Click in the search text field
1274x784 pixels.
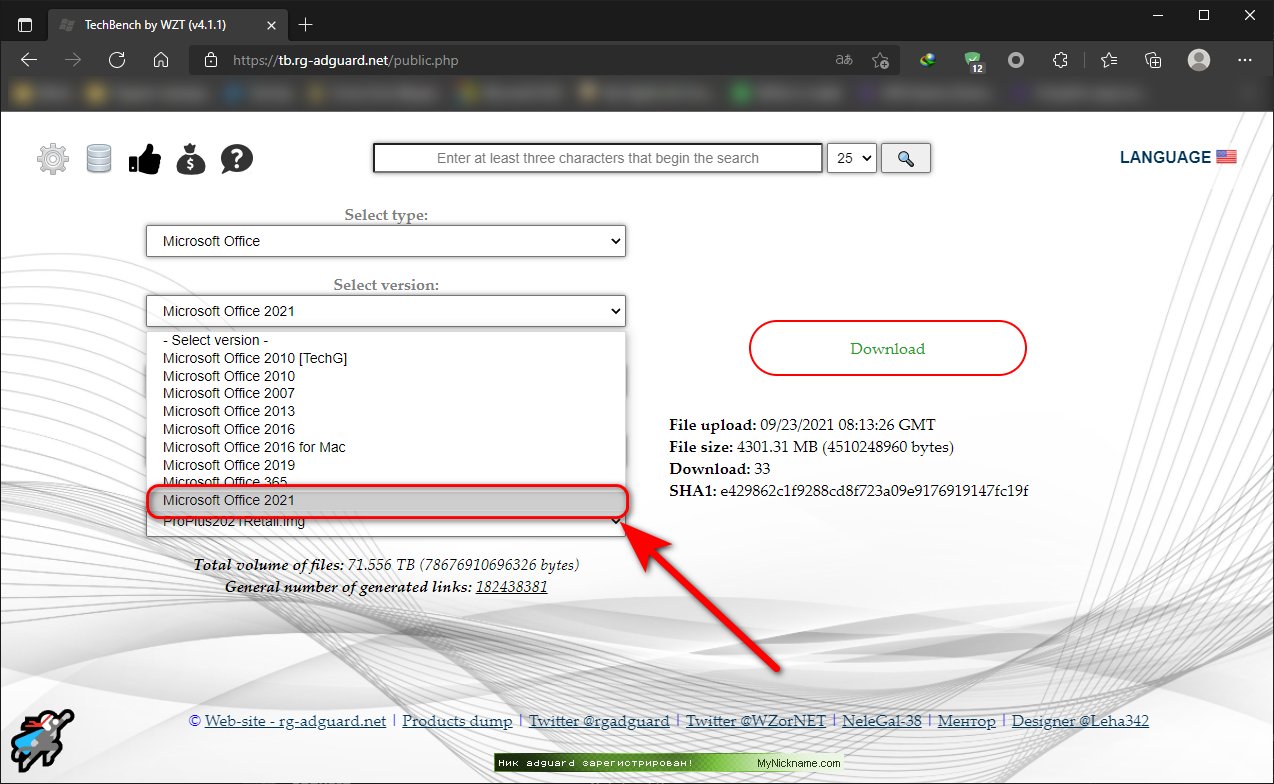coord(598,158)
